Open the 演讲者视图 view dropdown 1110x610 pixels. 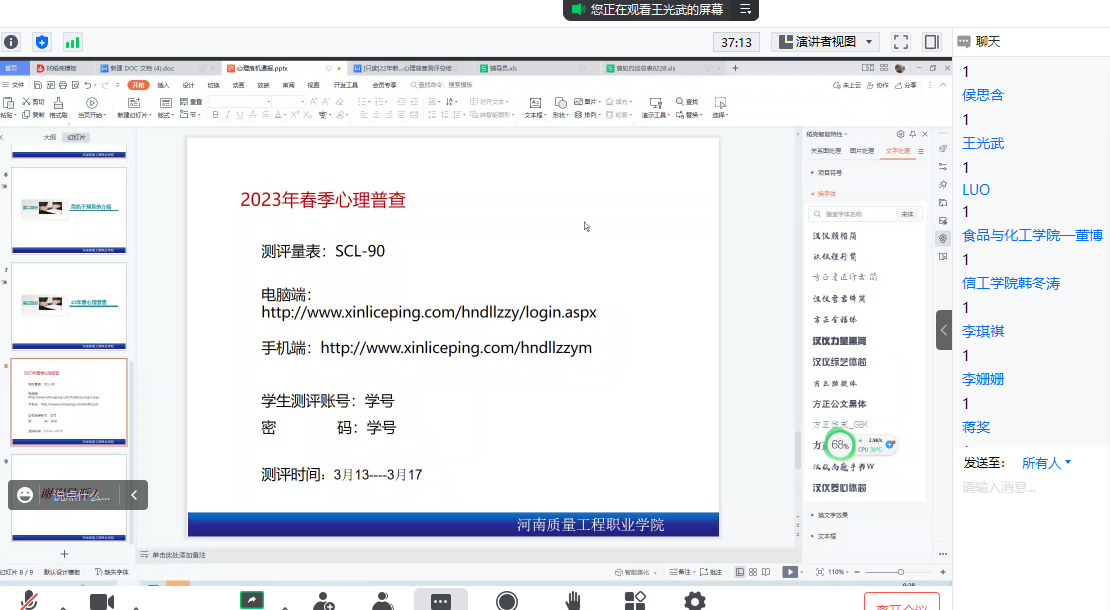tap(826, 42)
